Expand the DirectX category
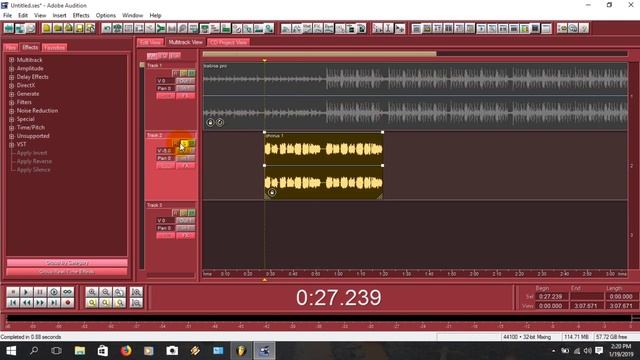 tap(11, 85)
